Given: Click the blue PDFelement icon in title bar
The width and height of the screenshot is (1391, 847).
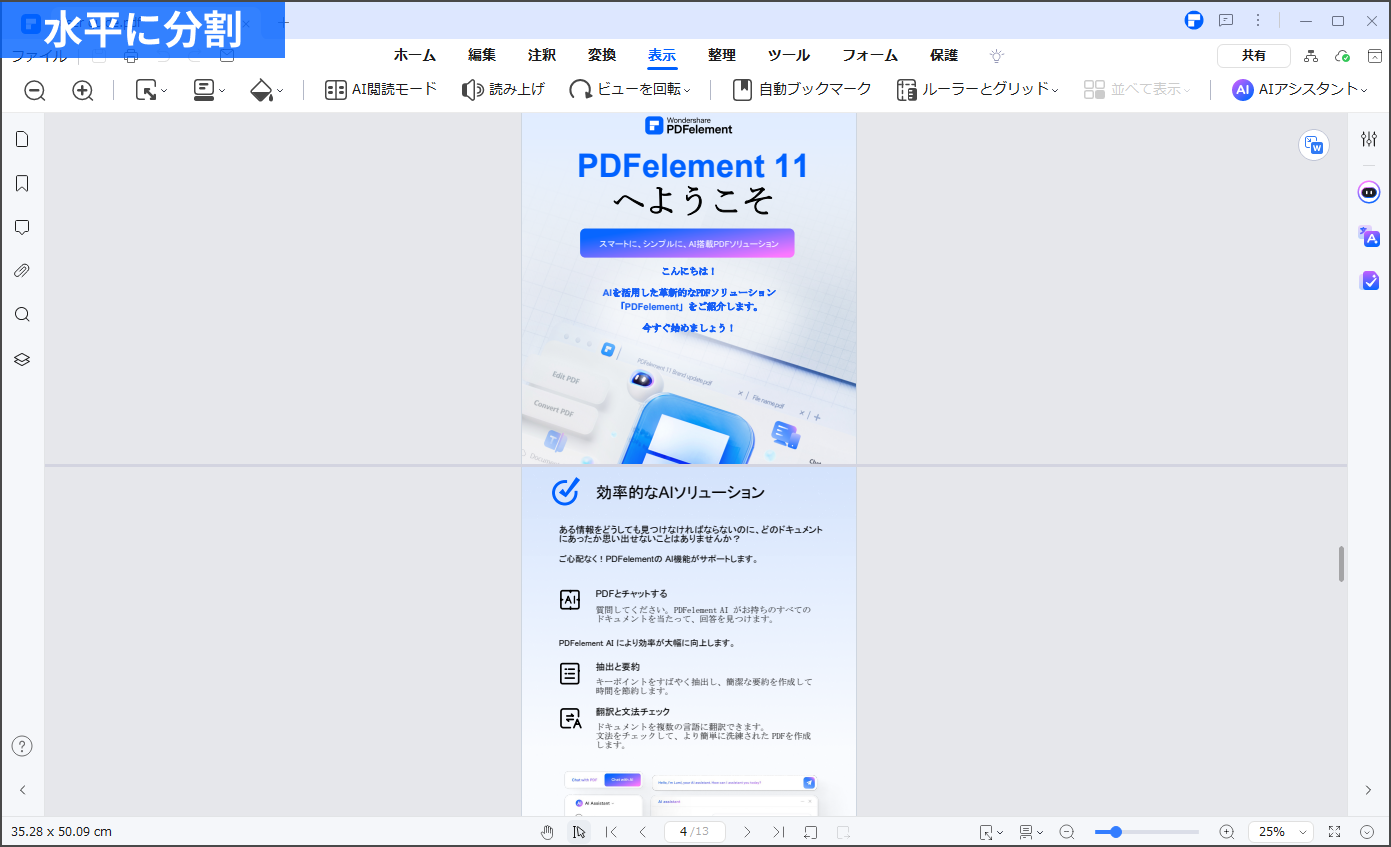Looking at the screenshot, I should (1193, 20).
